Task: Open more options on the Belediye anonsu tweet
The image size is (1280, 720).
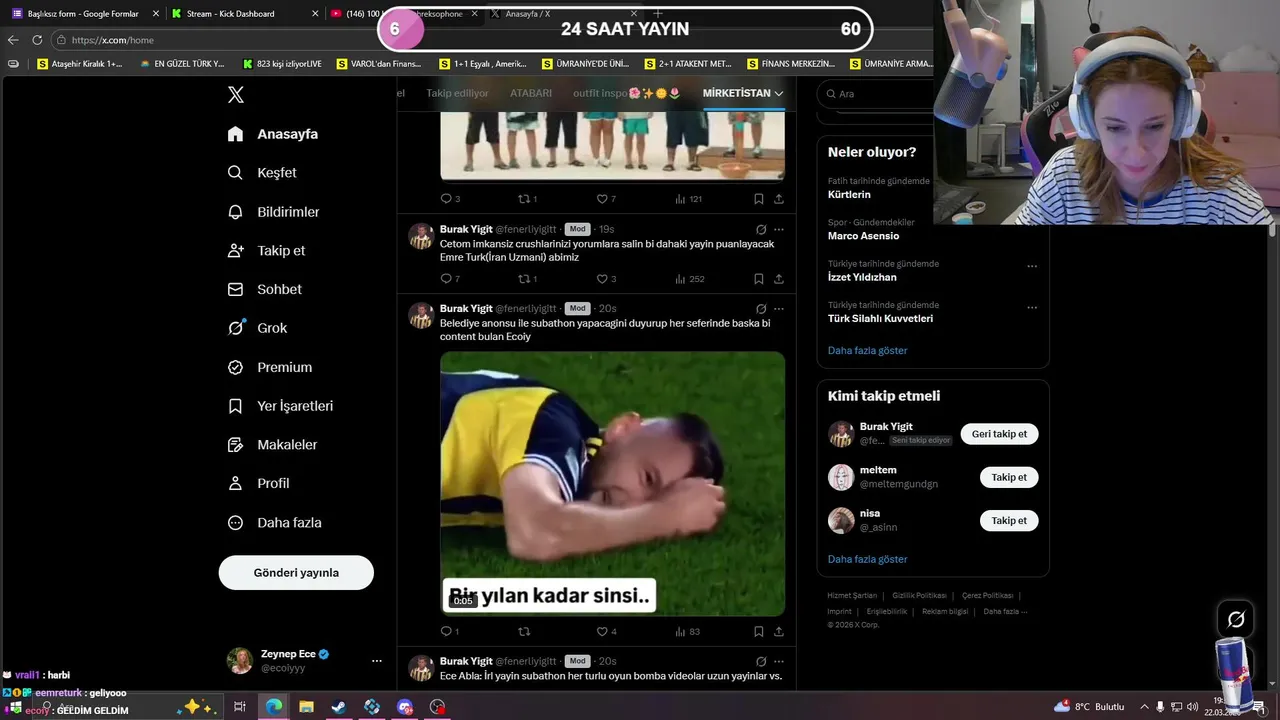Action: (779, 309)
